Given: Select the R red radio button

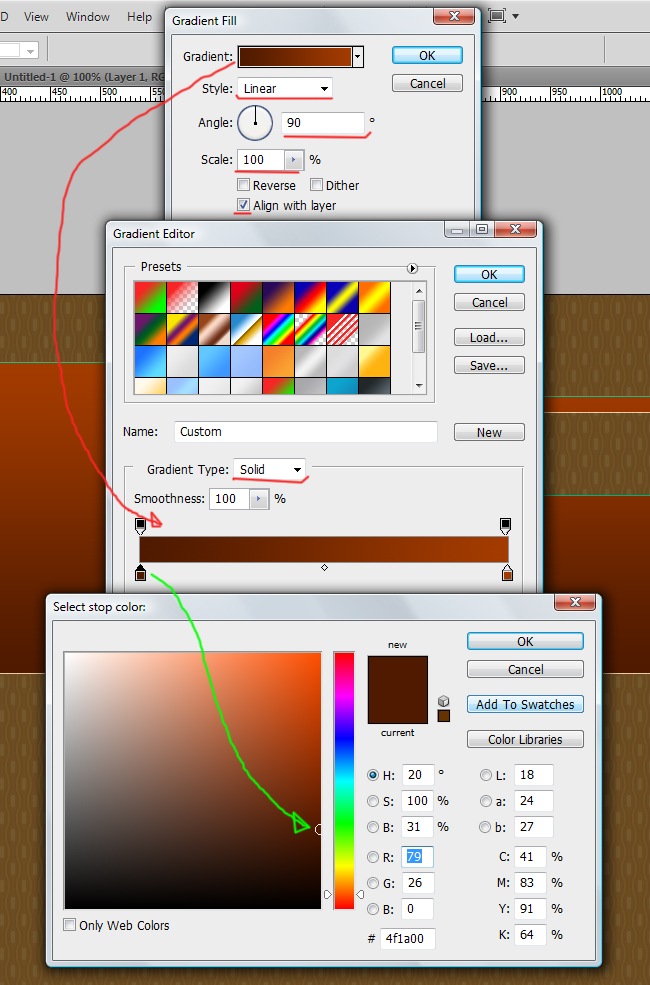Looking at the screenshot, I should point(372,857).
